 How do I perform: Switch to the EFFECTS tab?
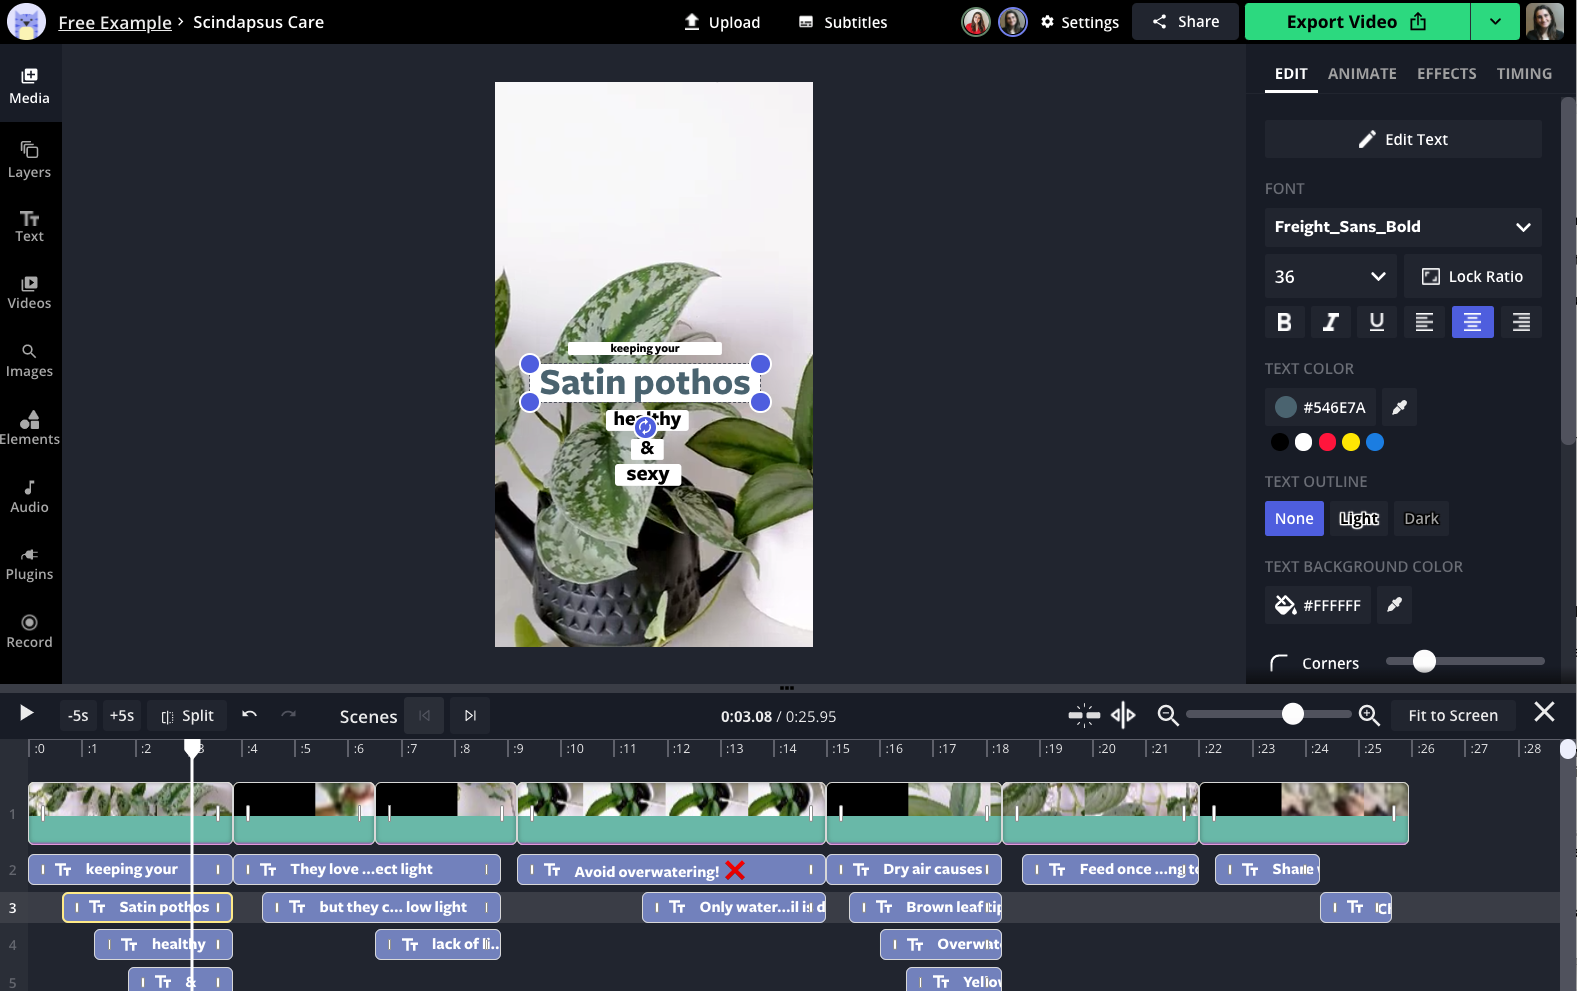[1446, 74]
